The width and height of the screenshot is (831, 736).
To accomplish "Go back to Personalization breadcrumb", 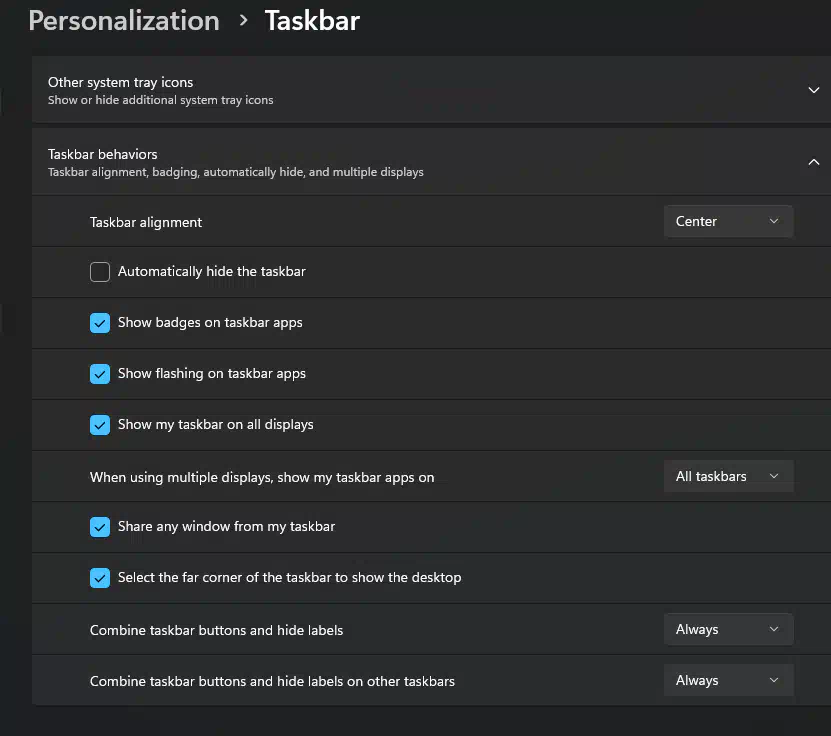I will pos(123,21).
